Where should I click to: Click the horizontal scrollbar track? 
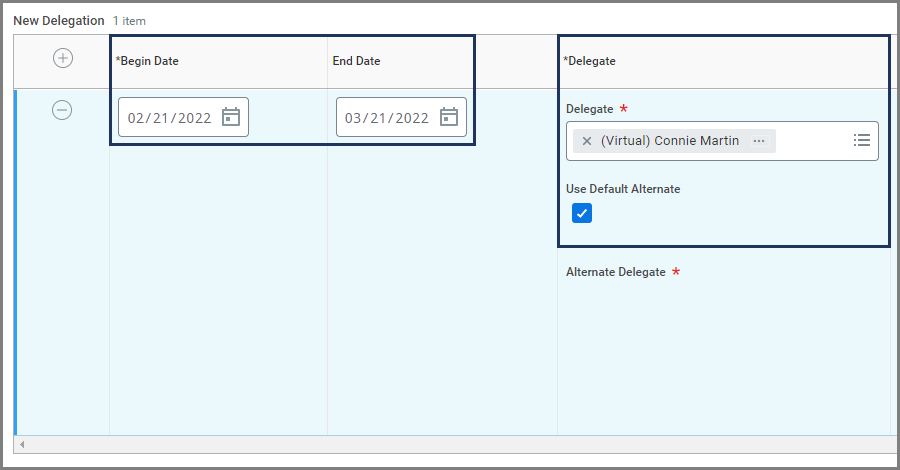tap(450, 444)
